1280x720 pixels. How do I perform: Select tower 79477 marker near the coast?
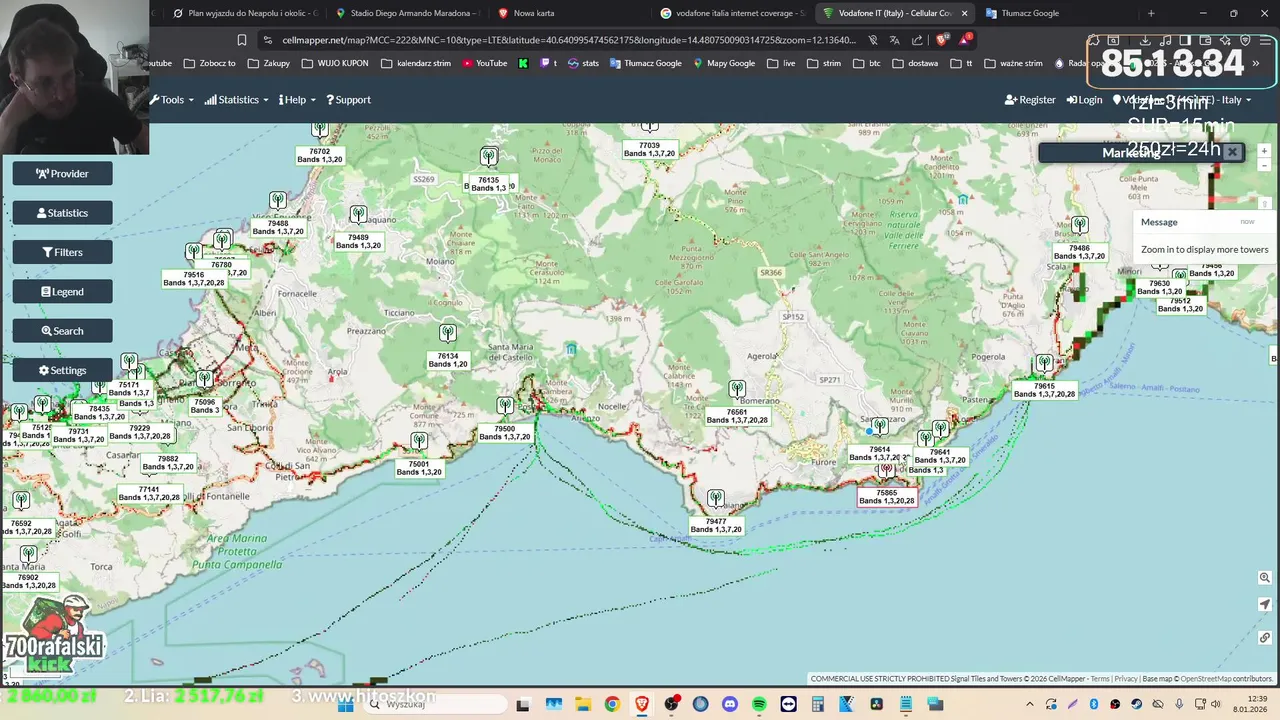click(715, 498)
